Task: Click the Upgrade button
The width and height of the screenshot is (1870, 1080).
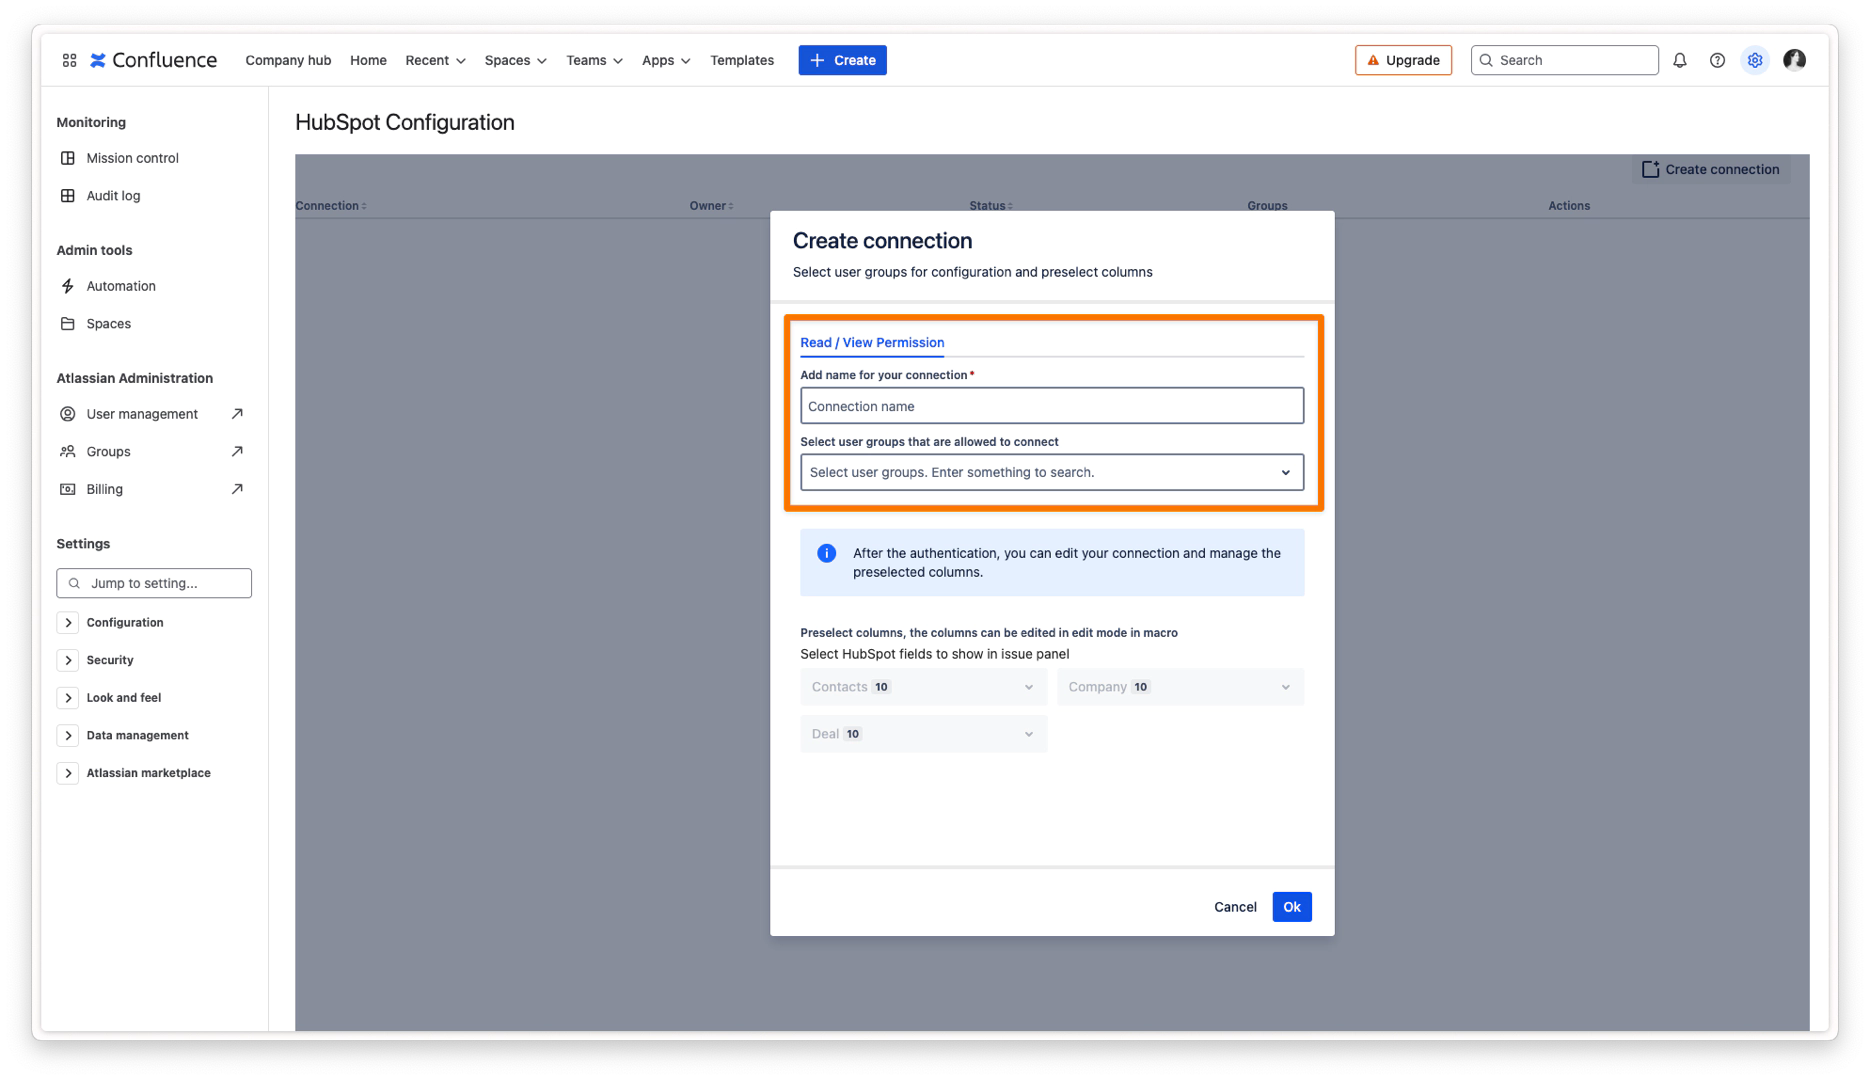Action: (x=1403, y=60)
